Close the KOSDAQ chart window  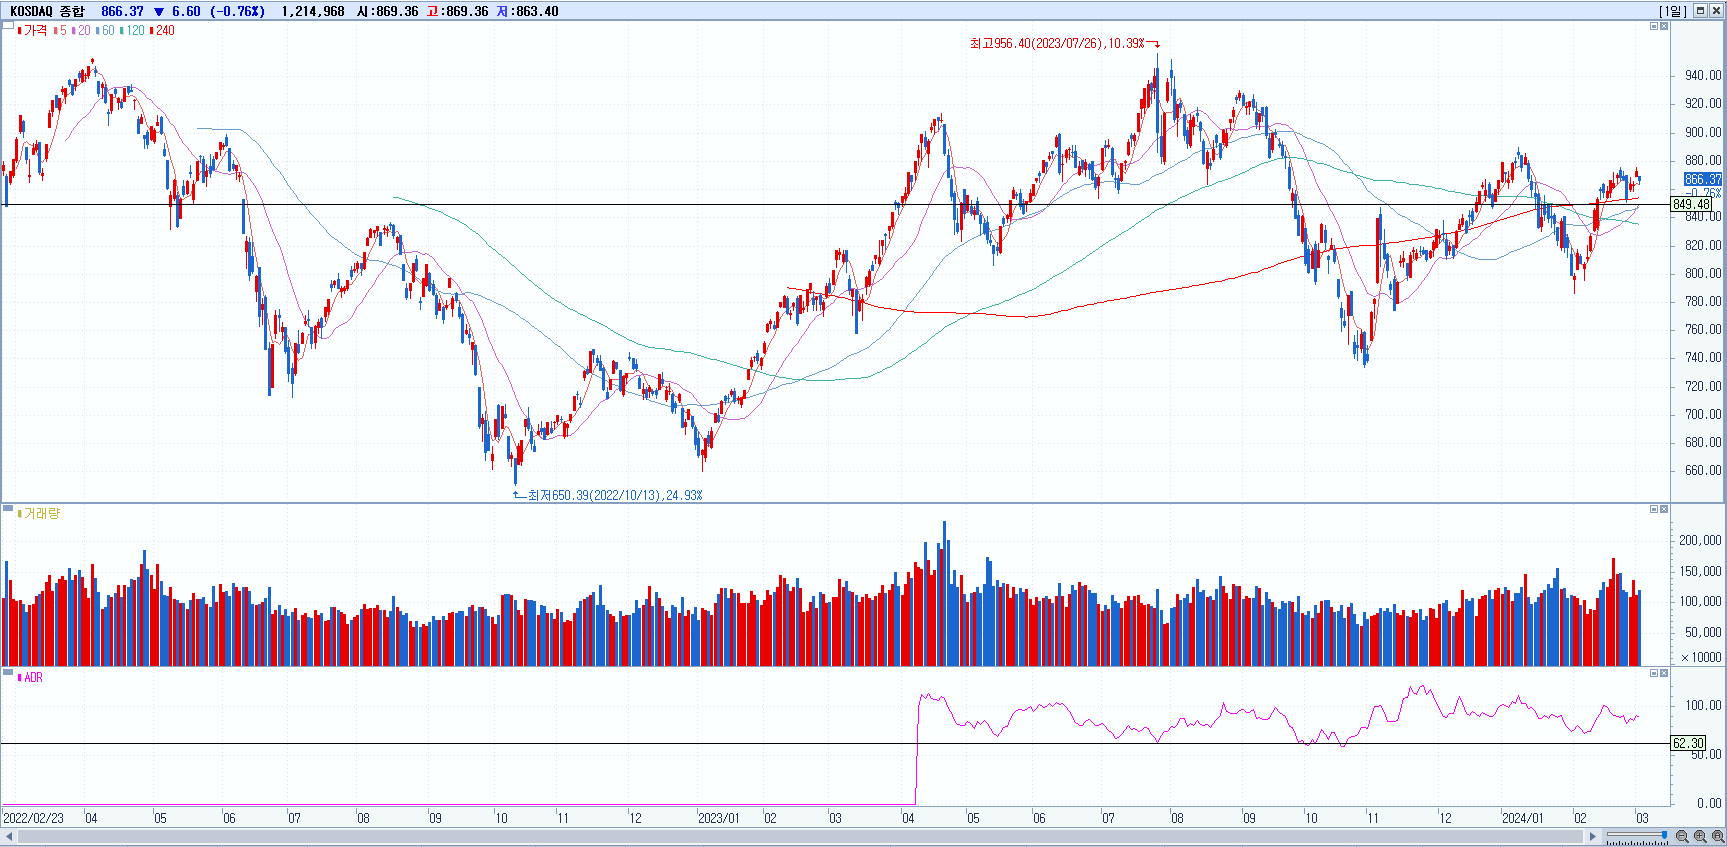click(1716, 11)
